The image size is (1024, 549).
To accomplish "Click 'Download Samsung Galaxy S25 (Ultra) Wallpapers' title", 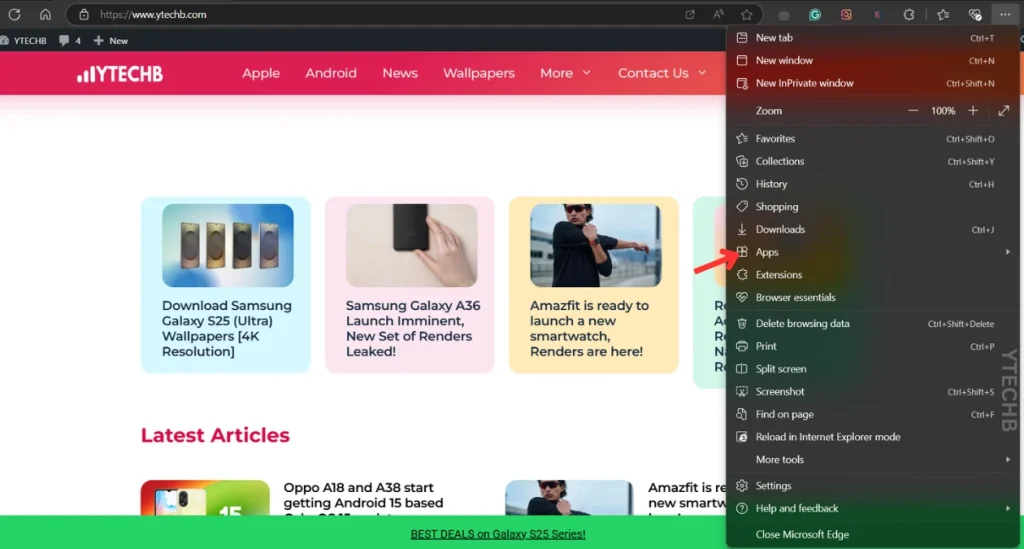I will 227,328.
